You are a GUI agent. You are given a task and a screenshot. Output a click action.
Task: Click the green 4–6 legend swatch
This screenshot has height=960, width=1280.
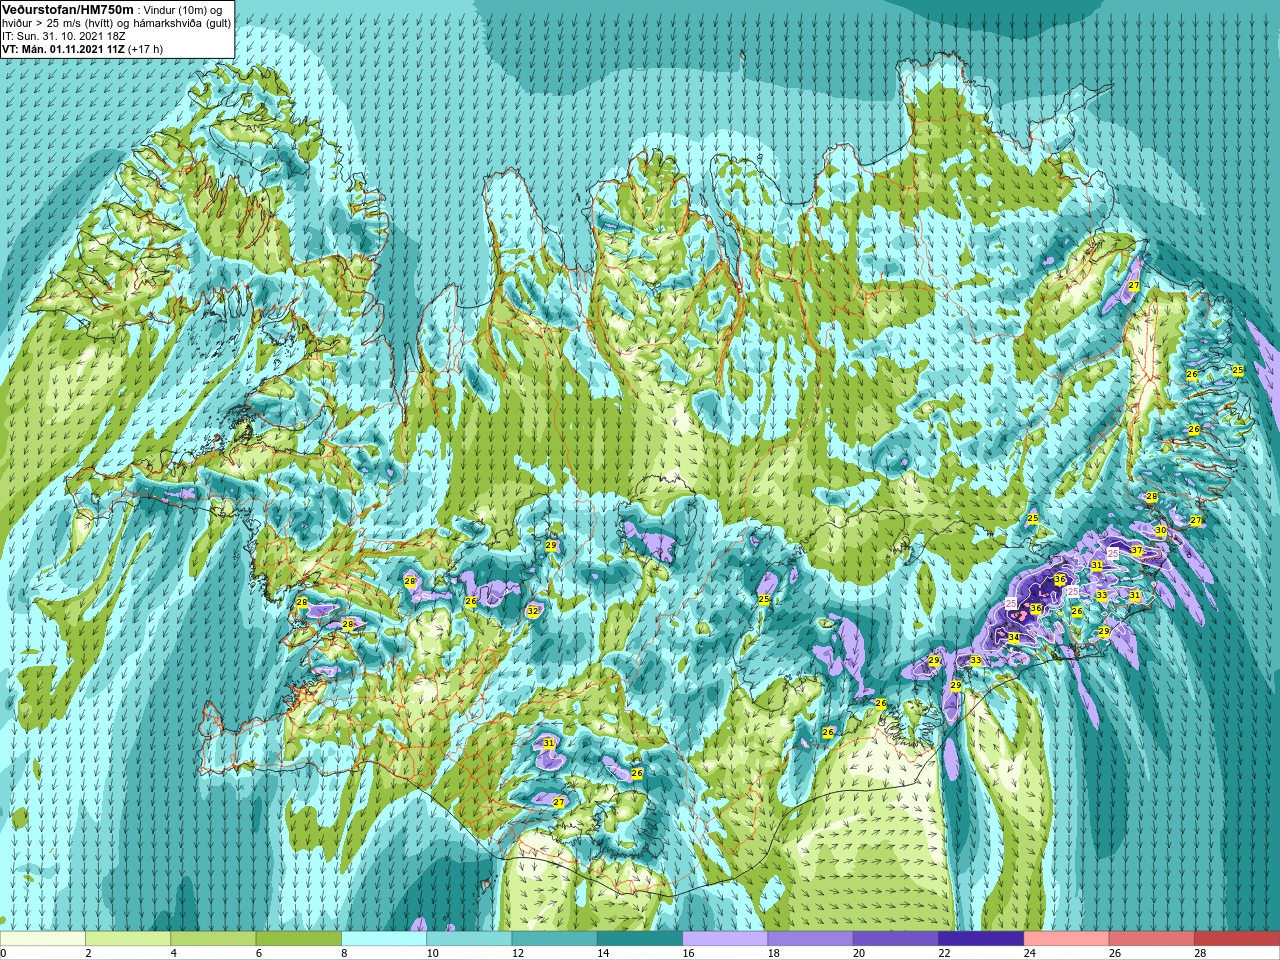214,939
